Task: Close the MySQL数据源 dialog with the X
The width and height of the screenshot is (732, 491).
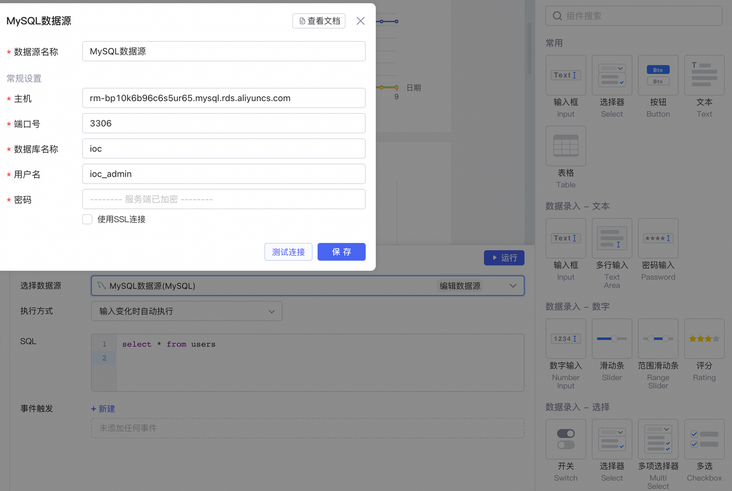Action: point(360,21)
